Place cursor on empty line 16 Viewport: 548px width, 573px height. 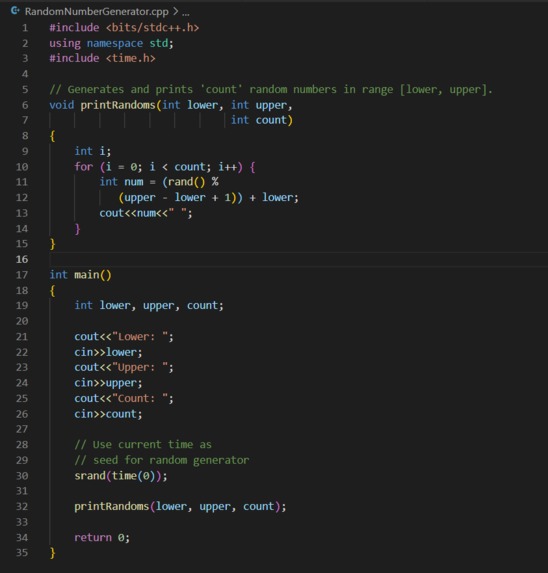coord(298,259)
